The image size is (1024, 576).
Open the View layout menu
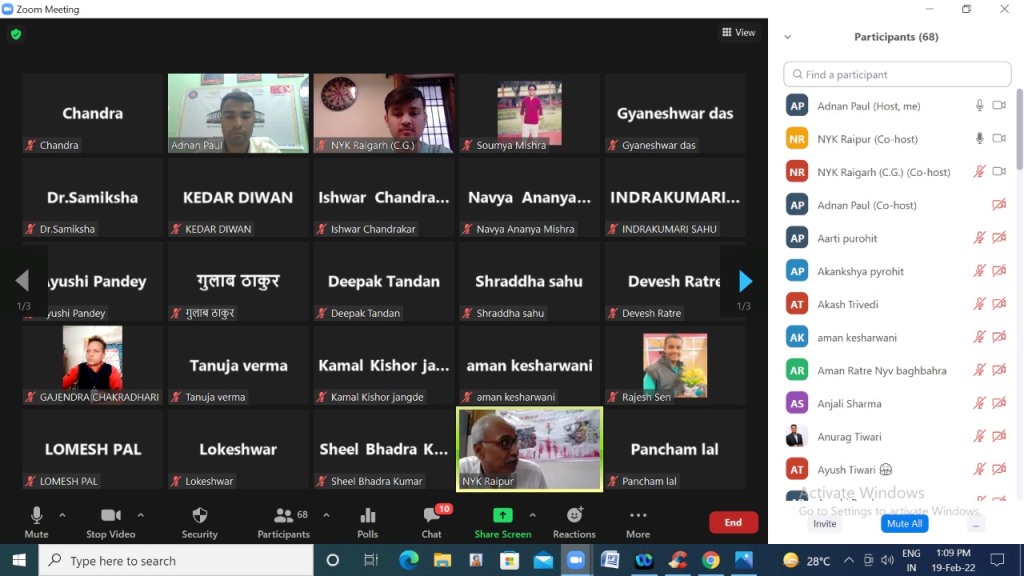click(739, 33)
